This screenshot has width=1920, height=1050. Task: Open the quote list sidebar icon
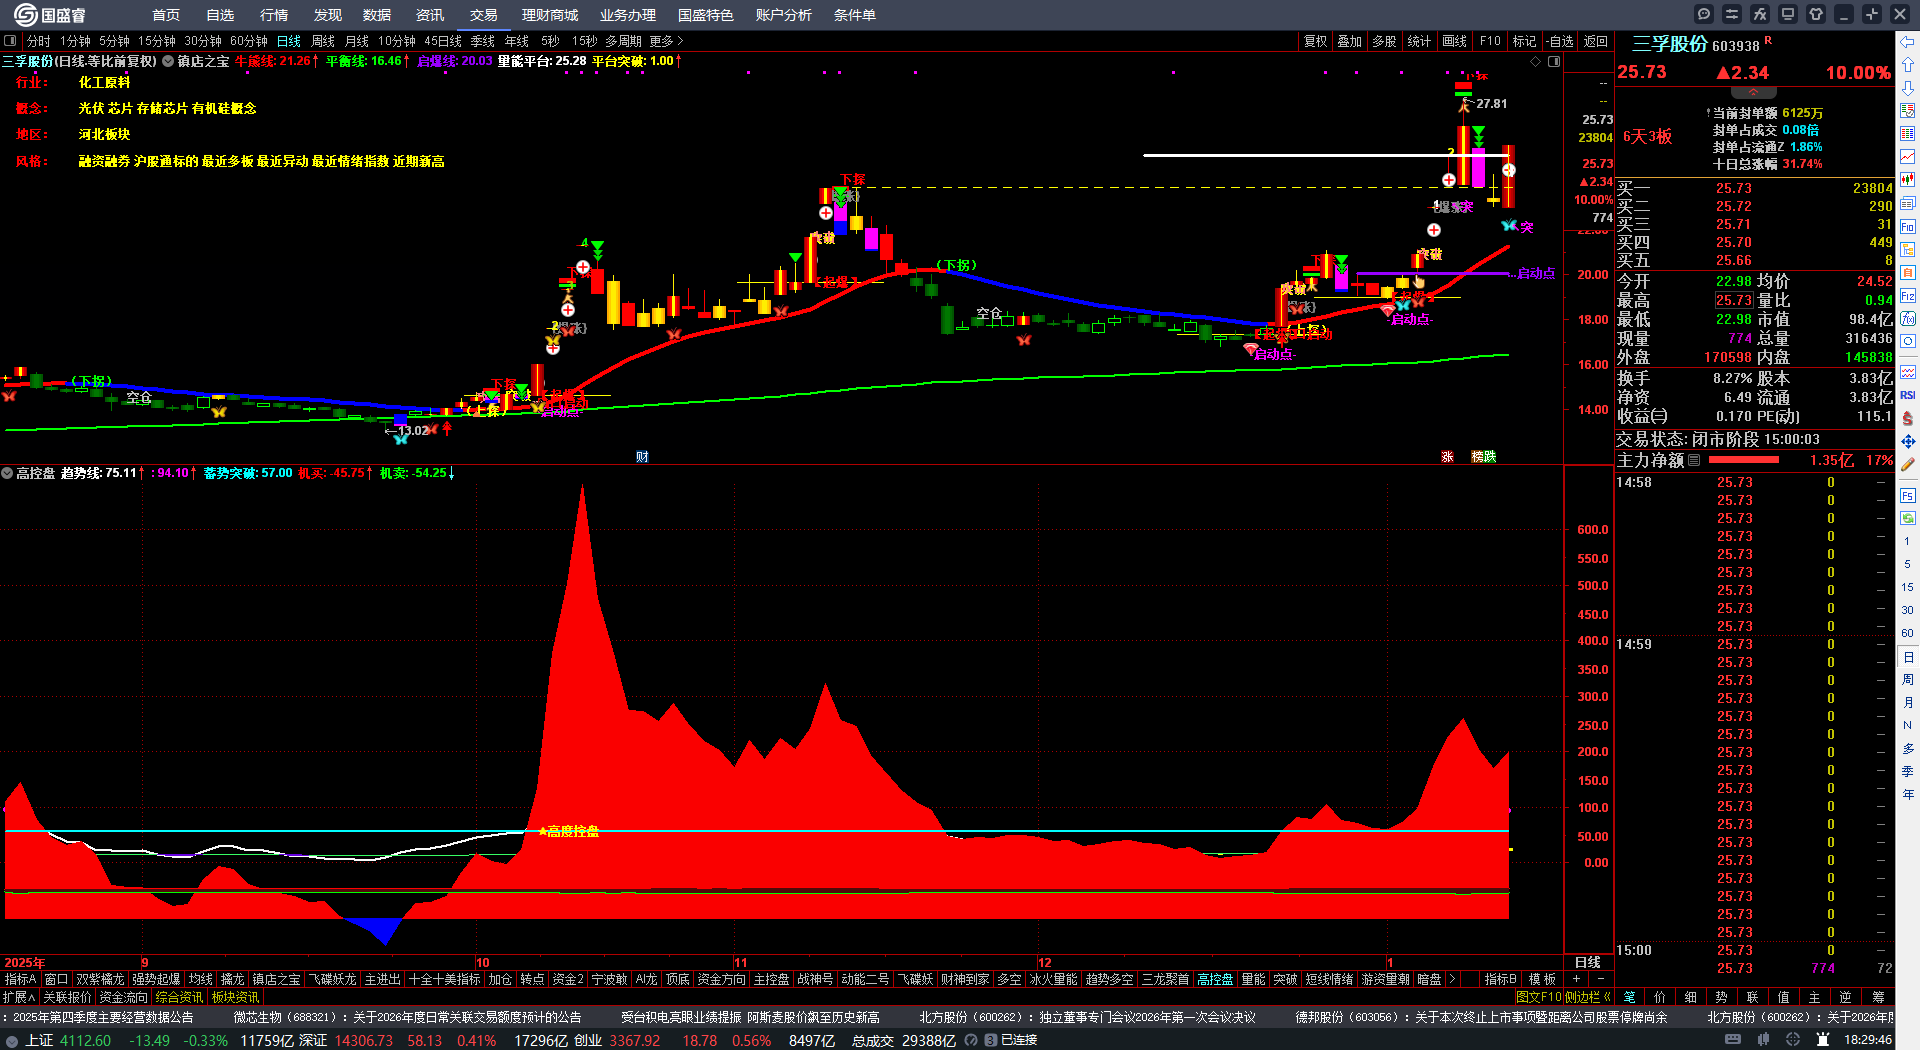1908,134
